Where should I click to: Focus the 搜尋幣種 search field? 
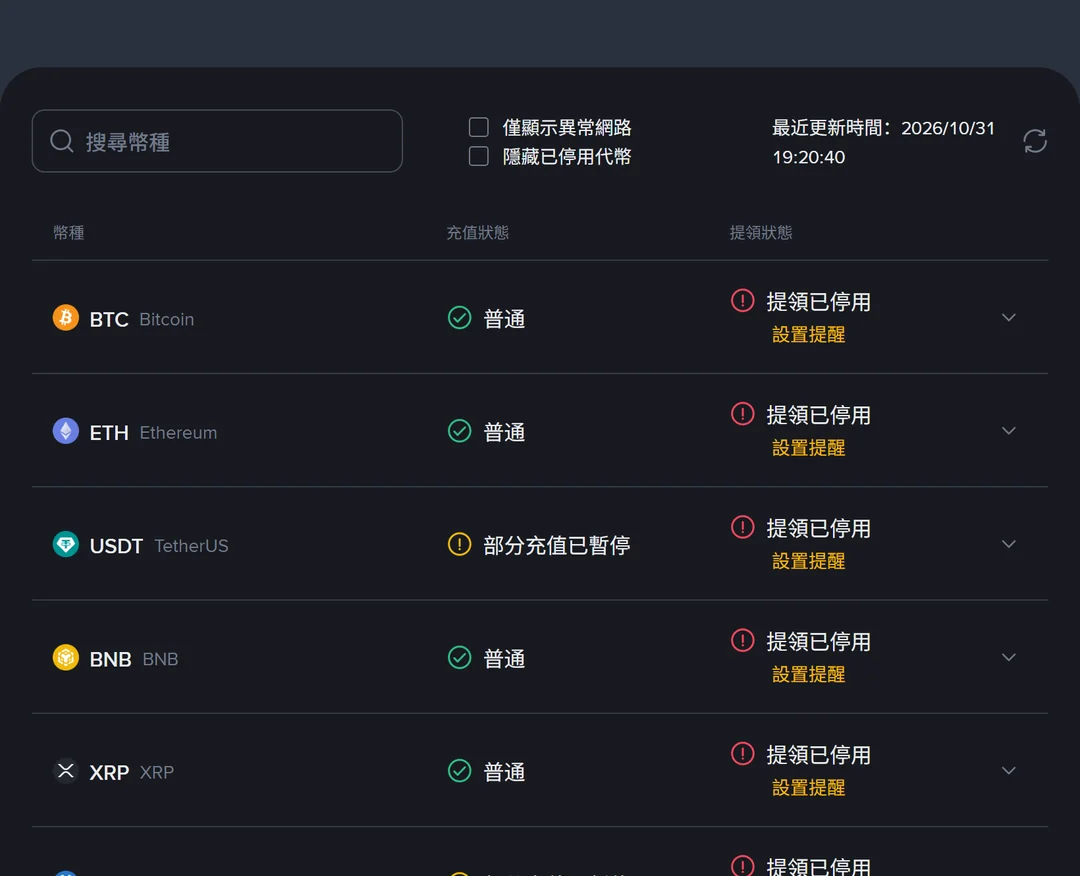[x=217, y=141]
